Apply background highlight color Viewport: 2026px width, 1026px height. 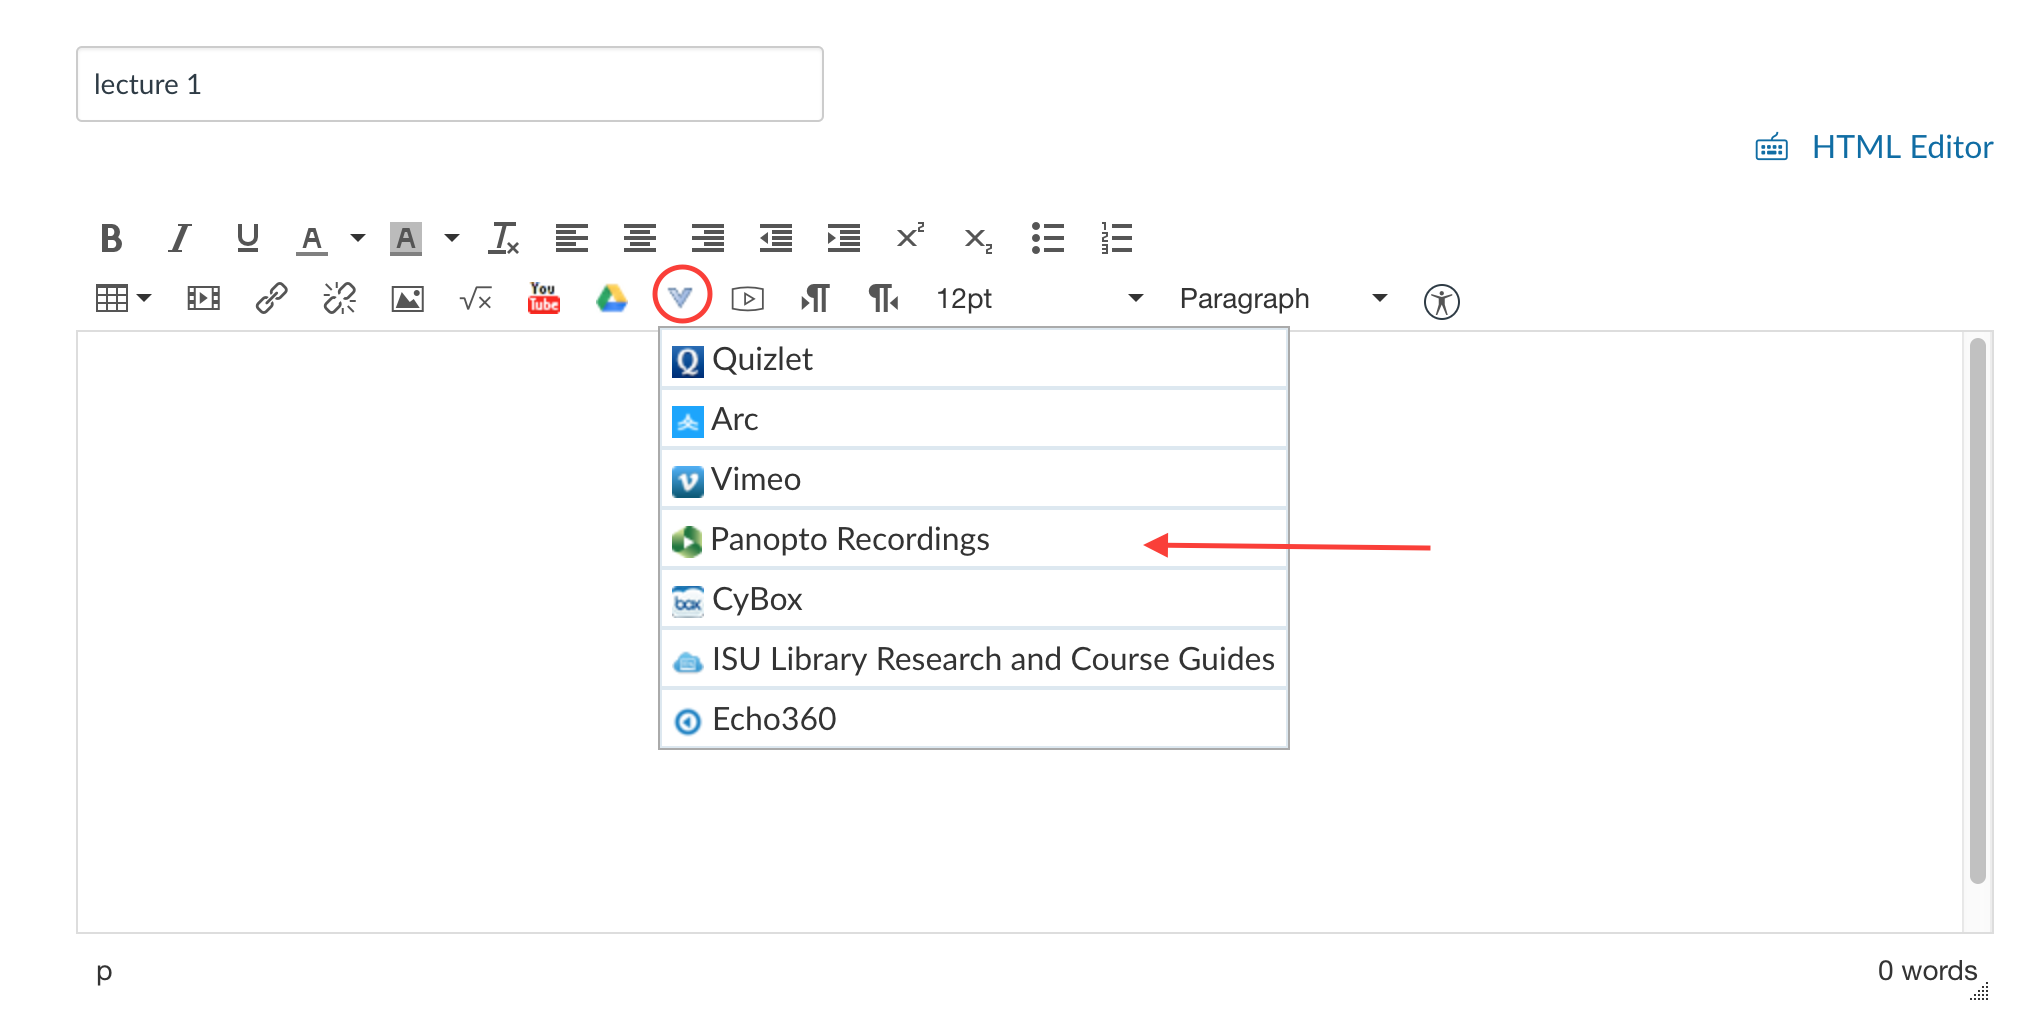pos(405,238)
